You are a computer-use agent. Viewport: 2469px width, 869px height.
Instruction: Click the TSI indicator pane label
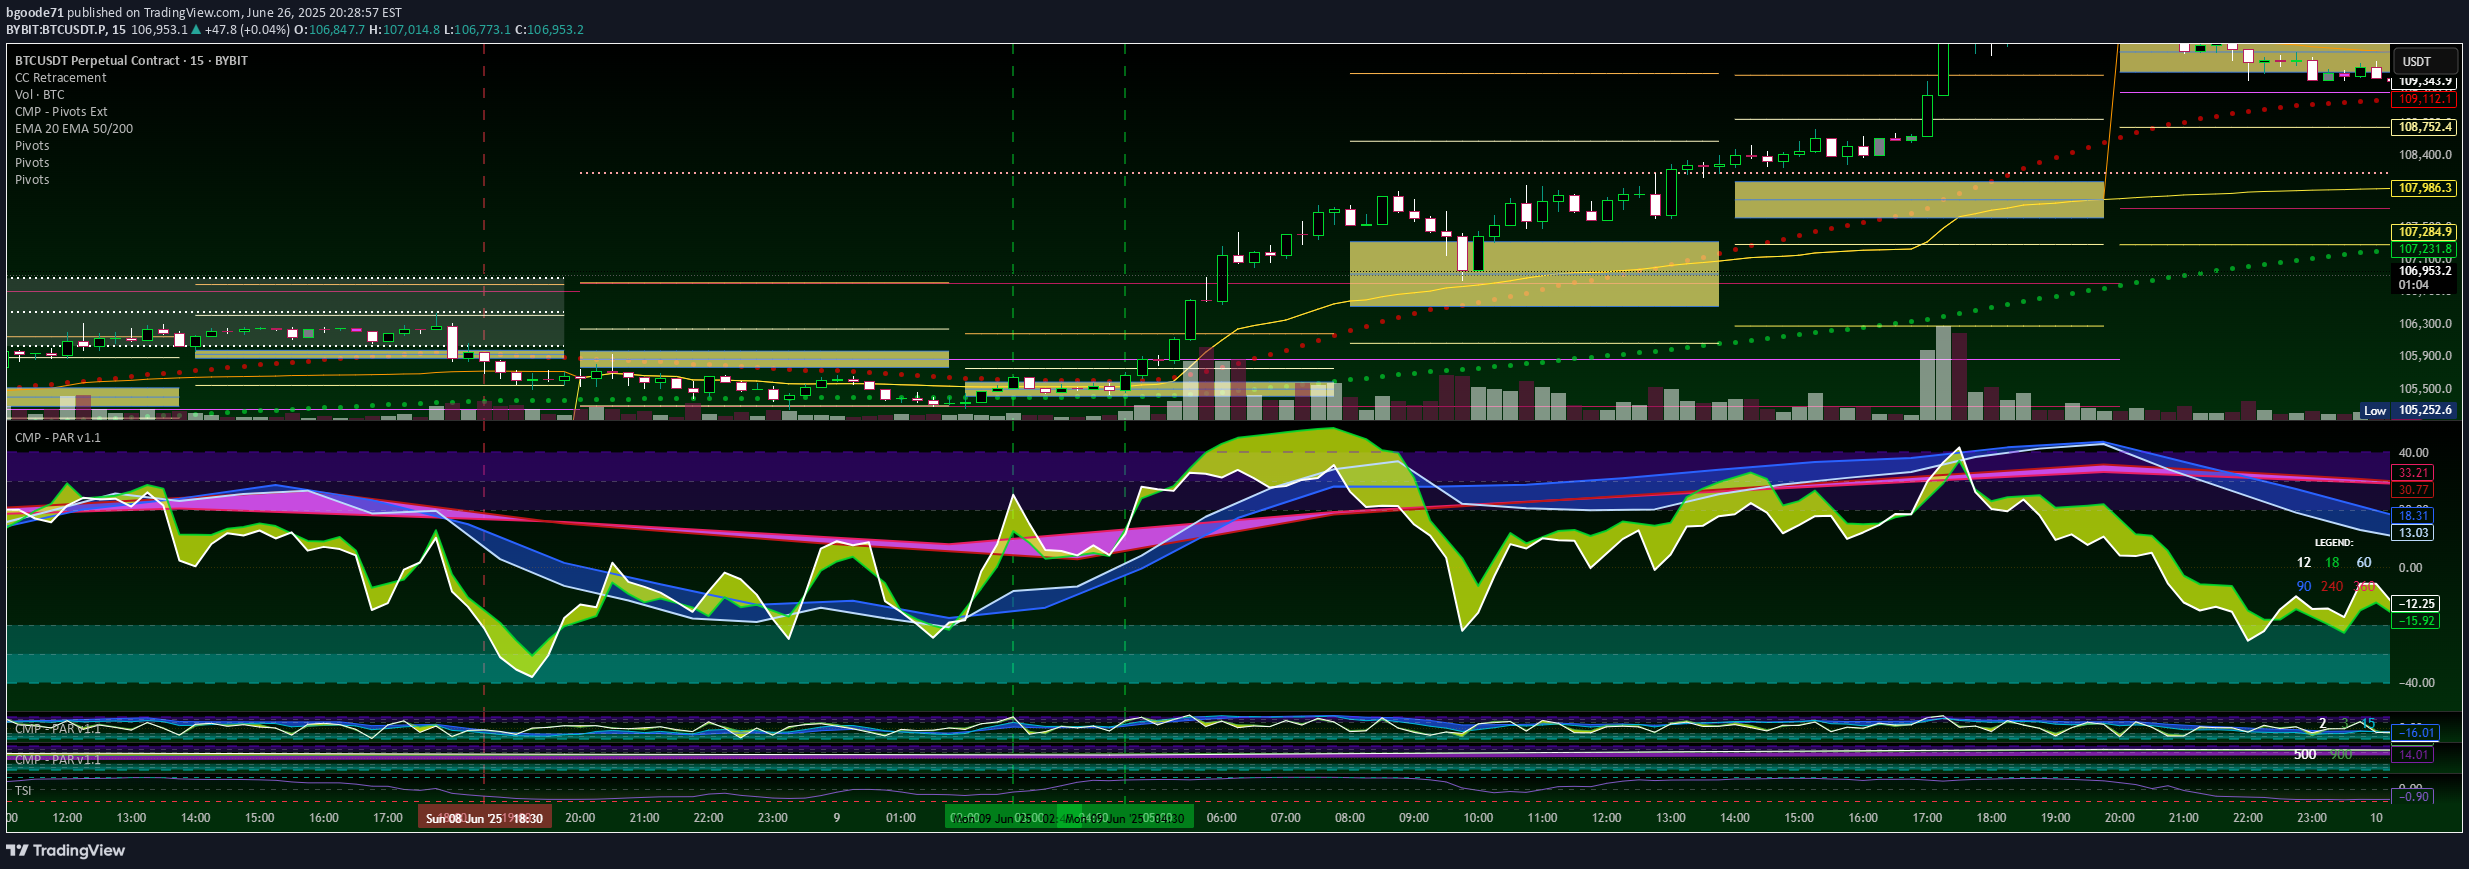(23, 791)
